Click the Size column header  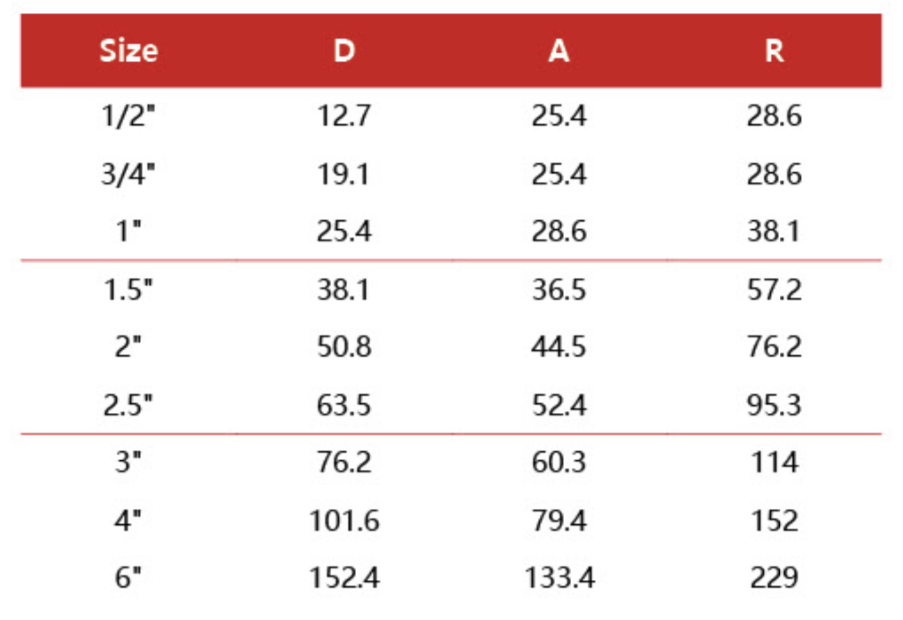pyautogui.click(x=129, y=51)
